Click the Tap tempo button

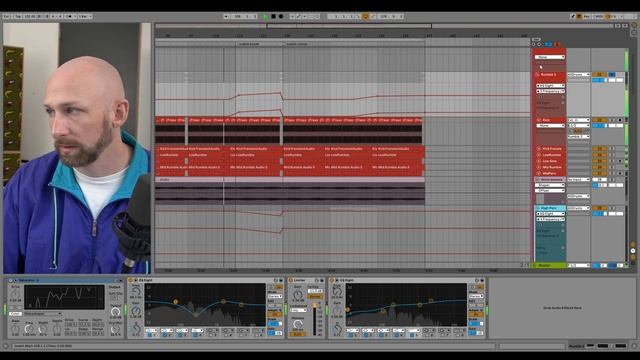coord(18,16)
